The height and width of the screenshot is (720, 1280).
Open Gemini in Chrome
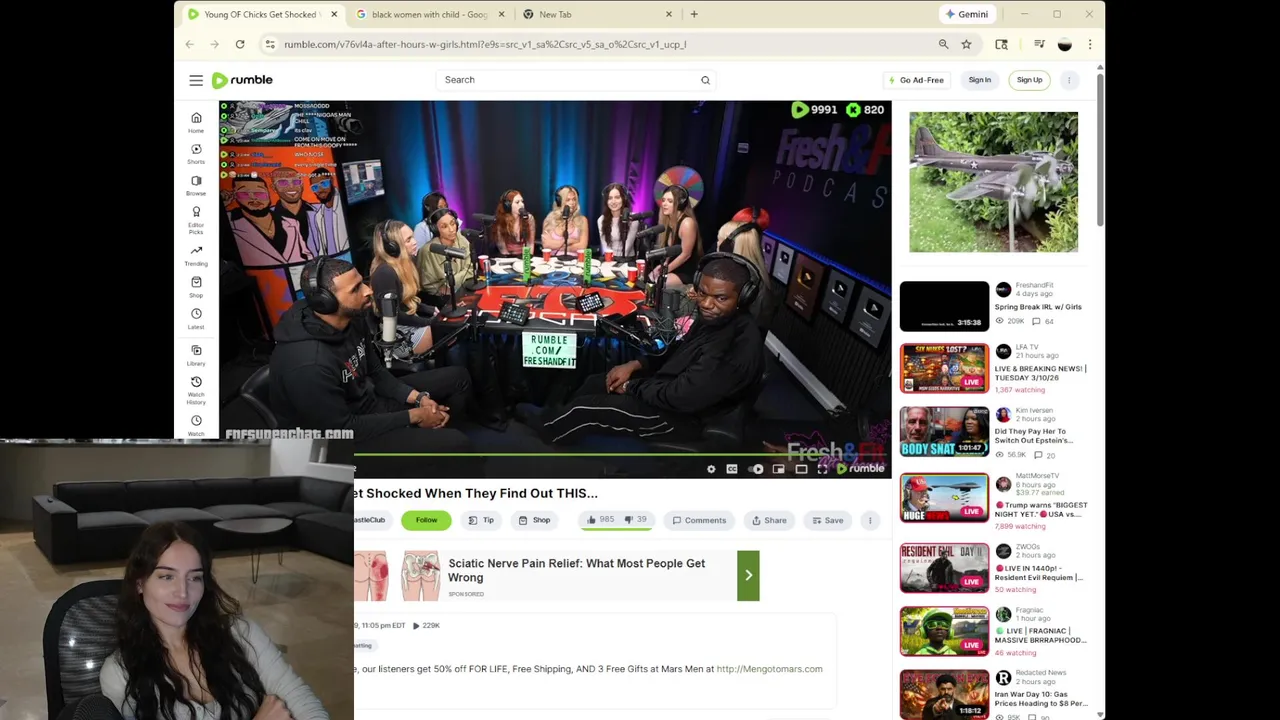coord(966,14)
